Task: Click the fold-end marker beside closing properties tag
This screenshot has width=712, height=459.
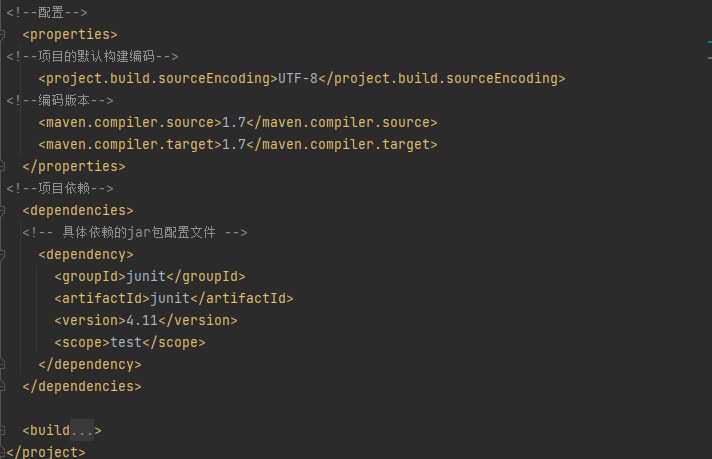Action: pos(3,167)
